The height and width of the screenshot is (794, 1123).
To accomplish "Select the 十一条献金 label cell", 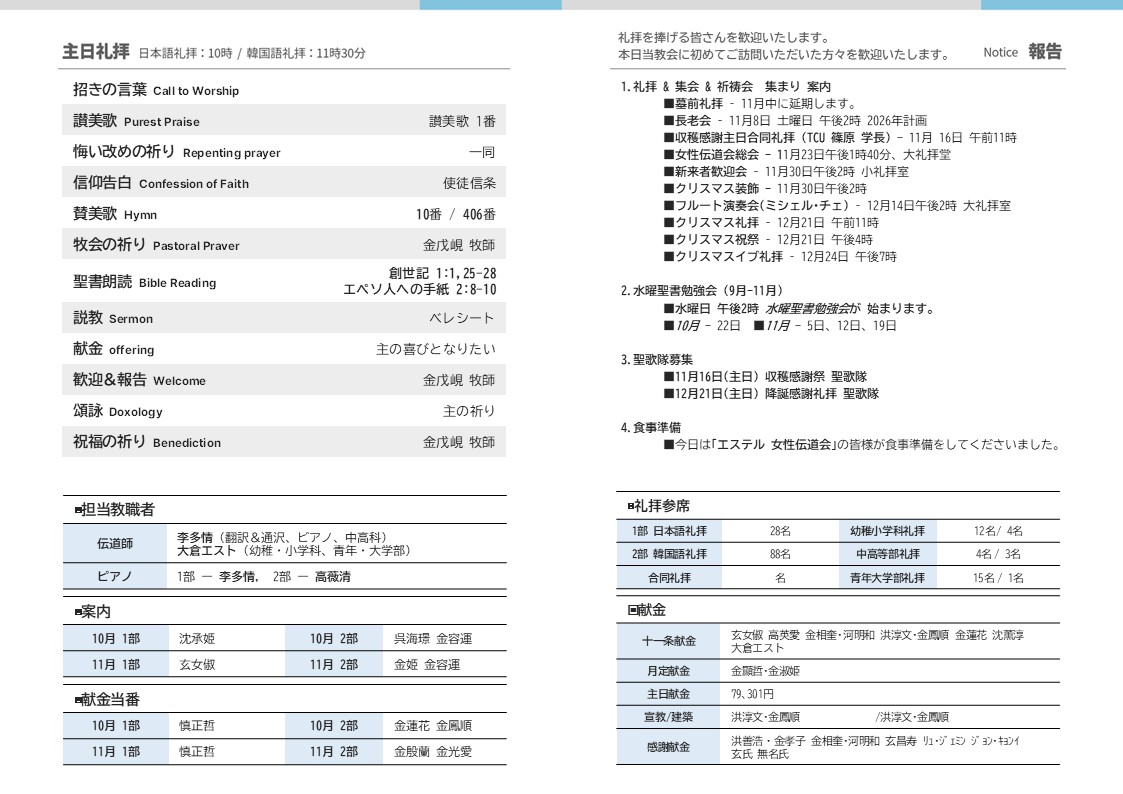I will pyautogui.click(x=668, y=641).
